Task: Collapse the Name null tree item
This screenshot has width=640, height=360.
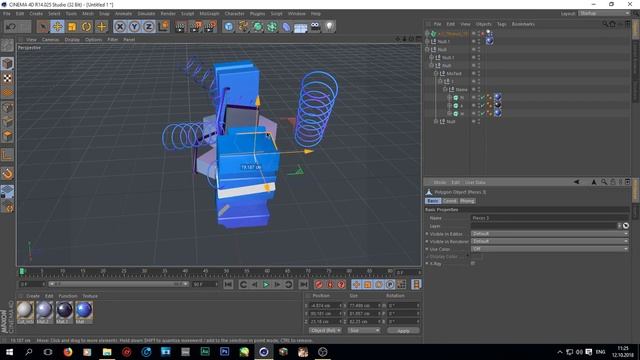Action: point(445,89)
